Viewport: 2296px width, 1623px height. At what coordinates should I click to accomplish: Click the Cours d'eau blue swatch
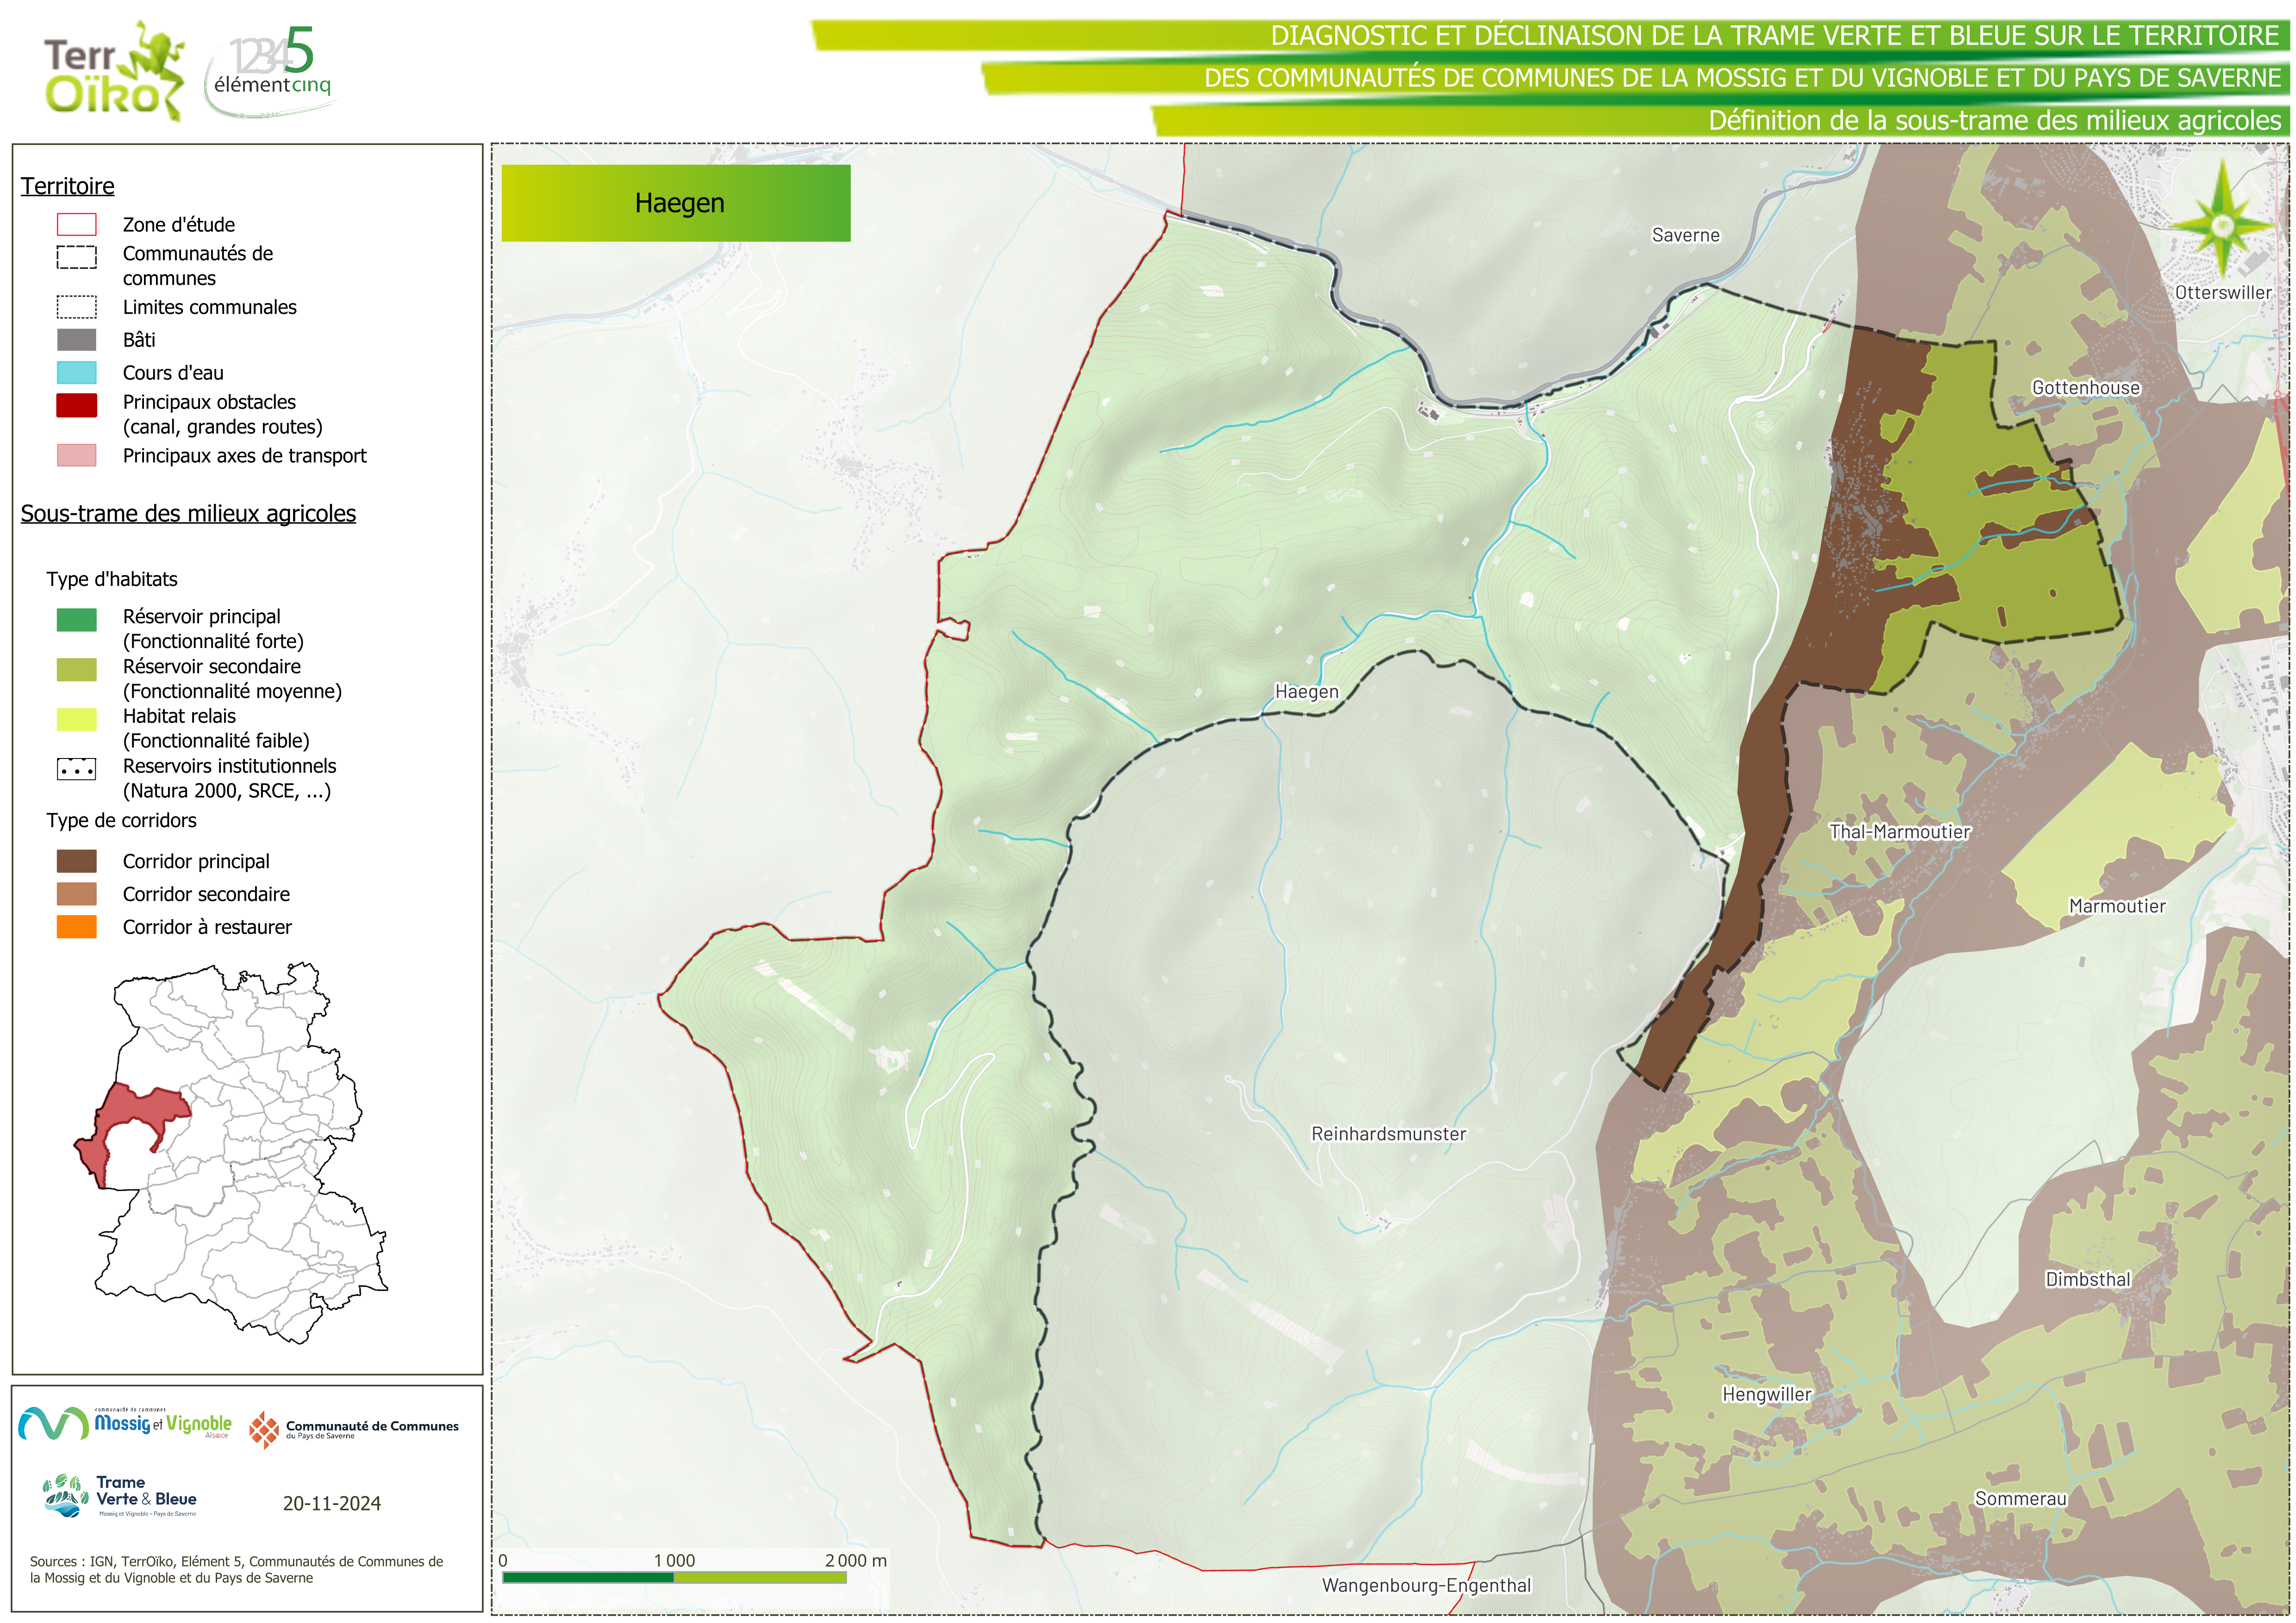tap(76, 373)
